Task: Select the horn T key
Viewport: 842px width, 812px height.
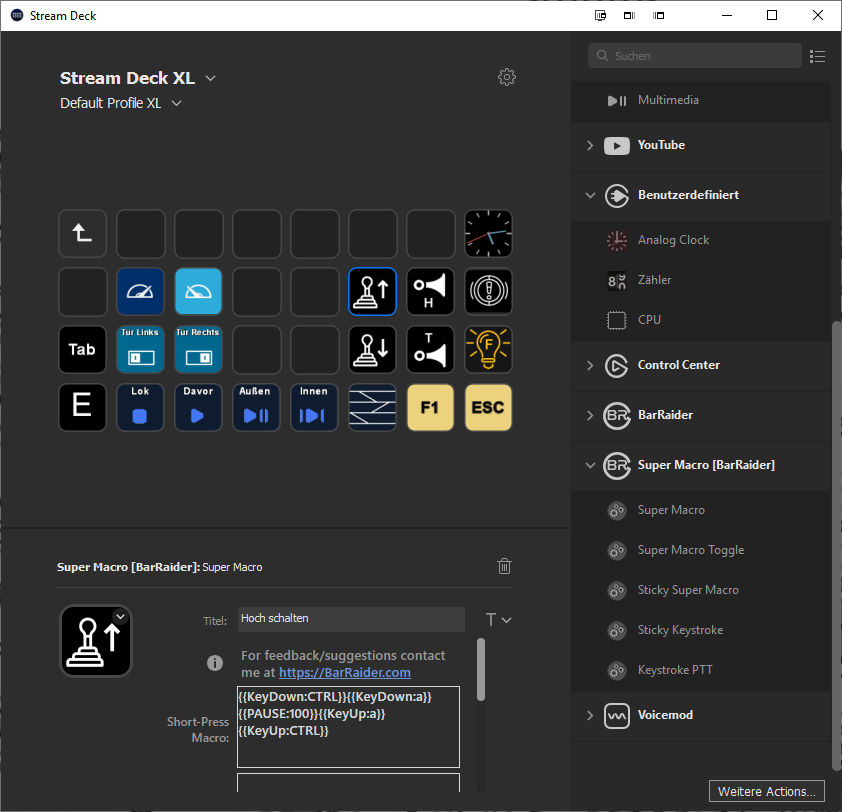Action: [x=430, y=350]
